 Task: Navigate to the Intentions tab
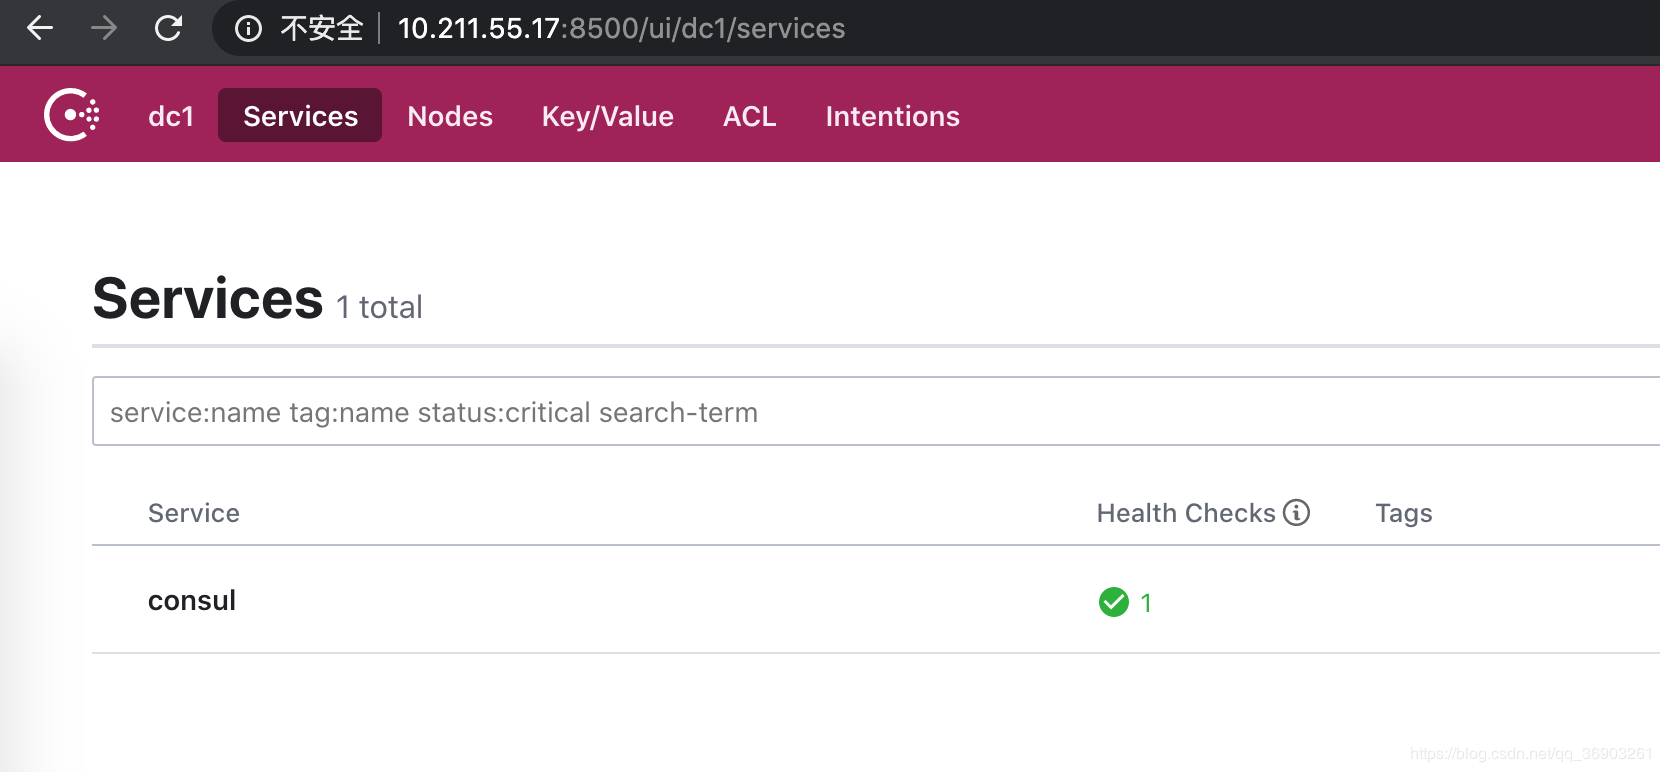click(892, 116)
